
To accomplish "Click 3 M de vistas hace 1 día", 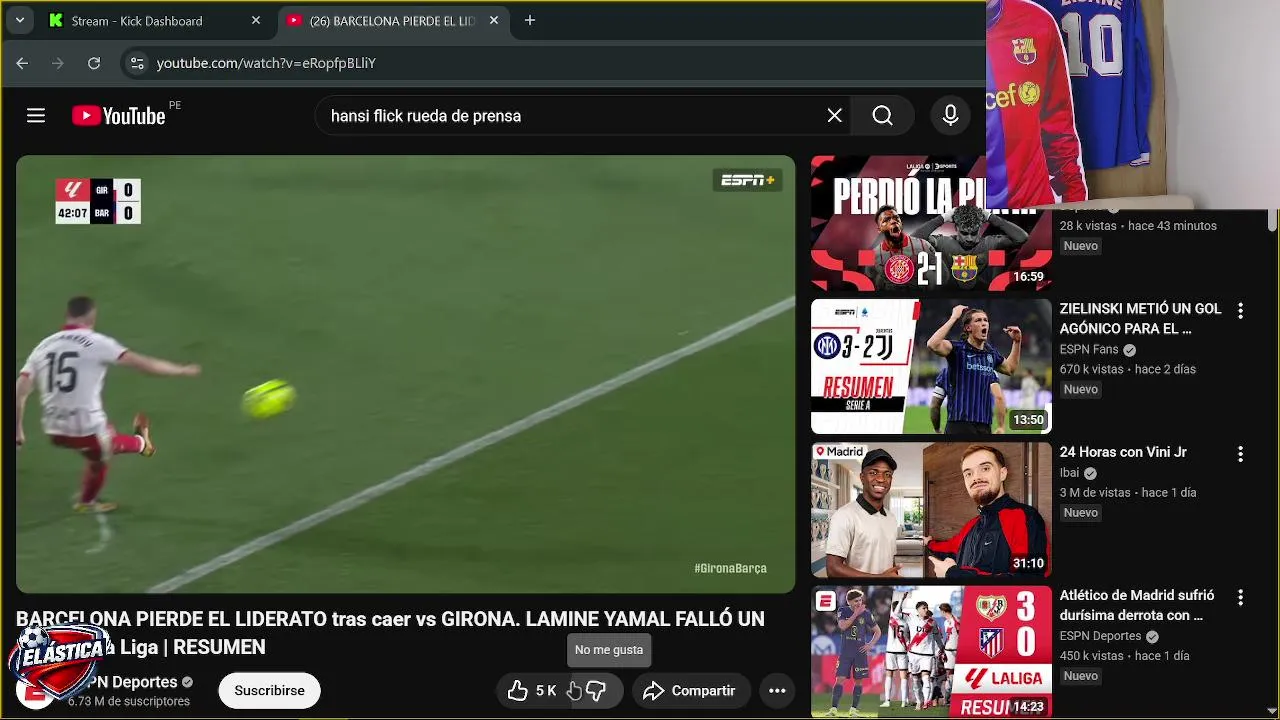I will [1128, 492].
